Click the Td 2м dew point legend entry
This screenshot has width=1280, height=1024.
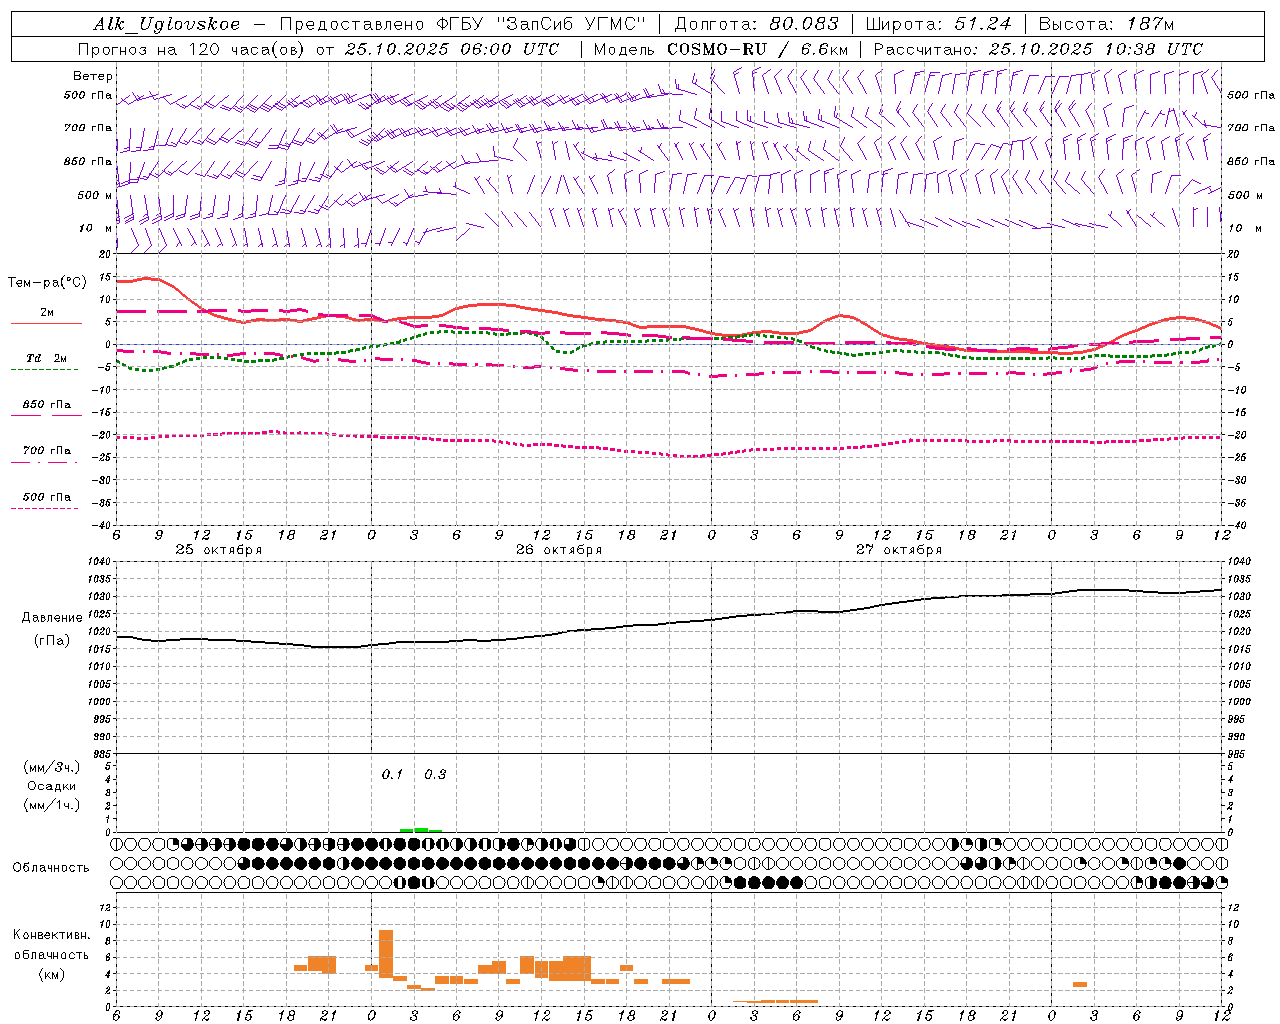[46, 362]
